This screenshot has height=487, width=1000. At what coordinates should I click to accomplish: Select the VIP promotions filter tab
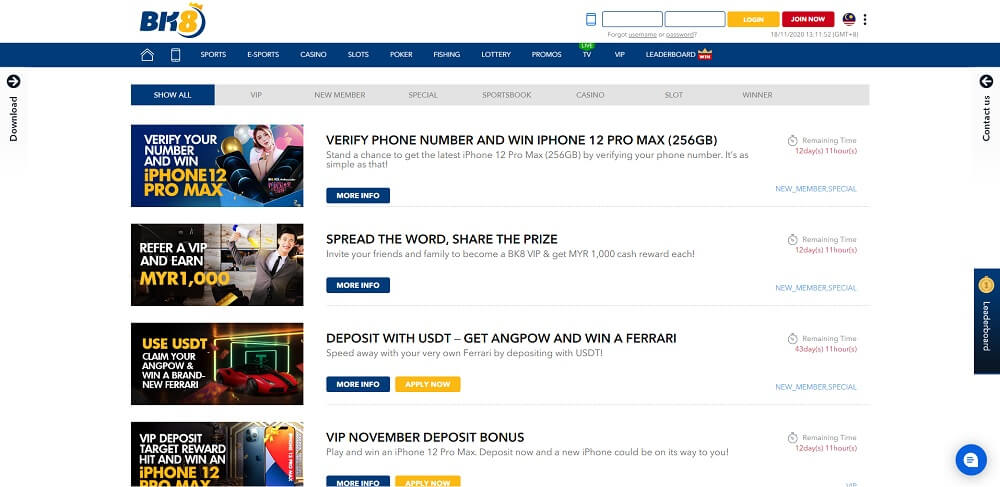(256, 95)
